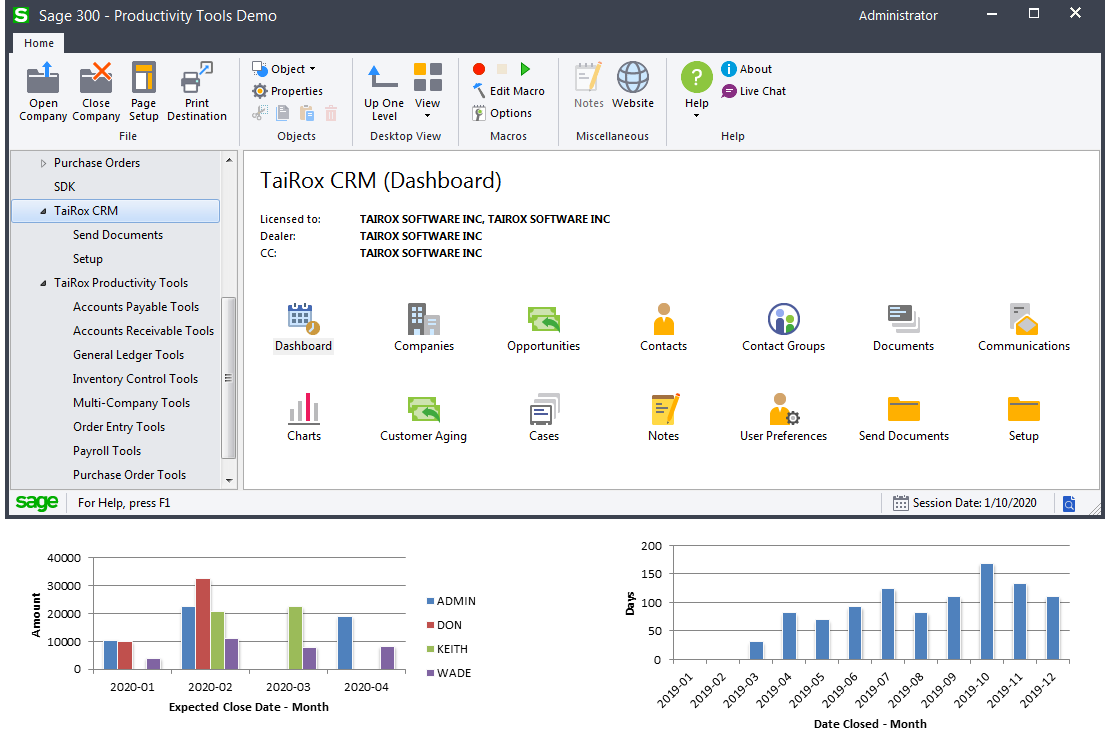Viewport: 1110px width, 740px height.
Task: Click Properties in the Objects group
Action: (287, 91)
